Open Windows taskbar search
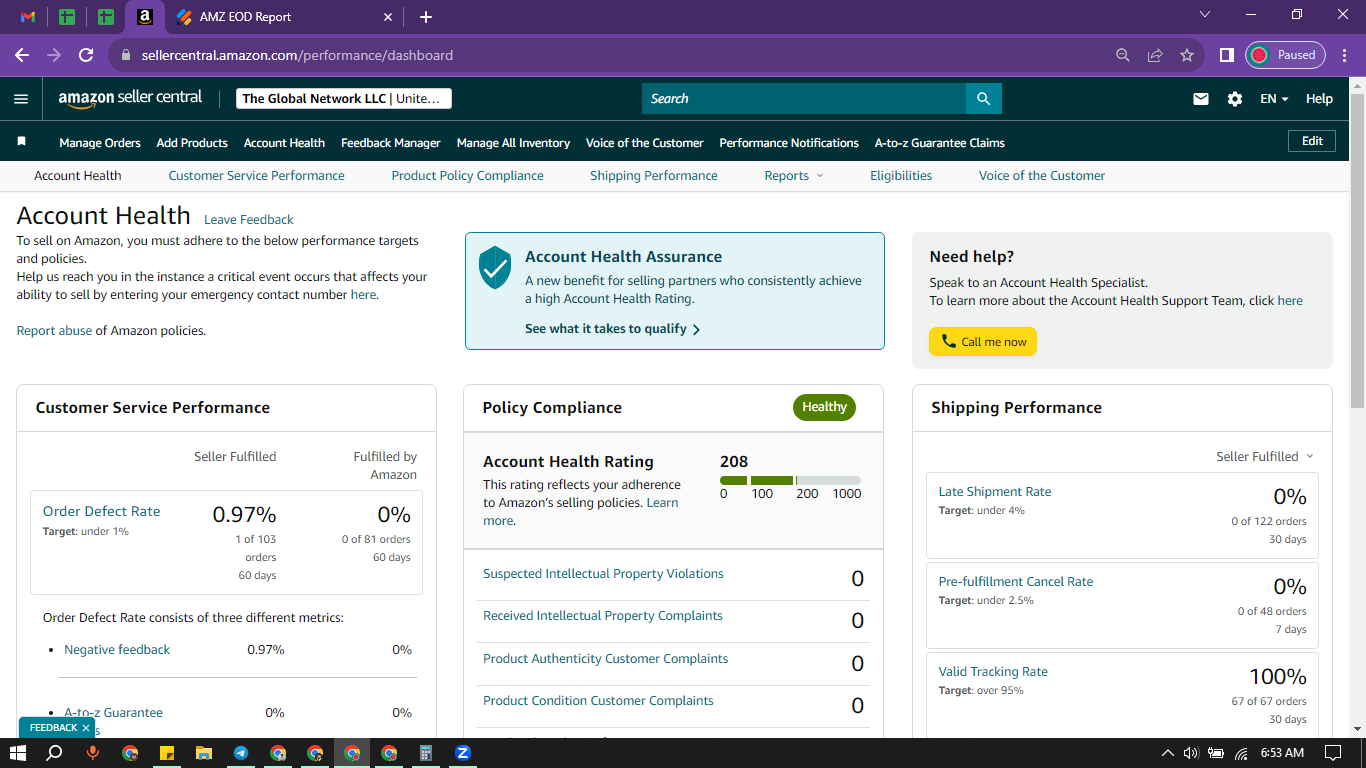Image resolution: width=1366 pixels, height=768 pixels. coord(55,753)
